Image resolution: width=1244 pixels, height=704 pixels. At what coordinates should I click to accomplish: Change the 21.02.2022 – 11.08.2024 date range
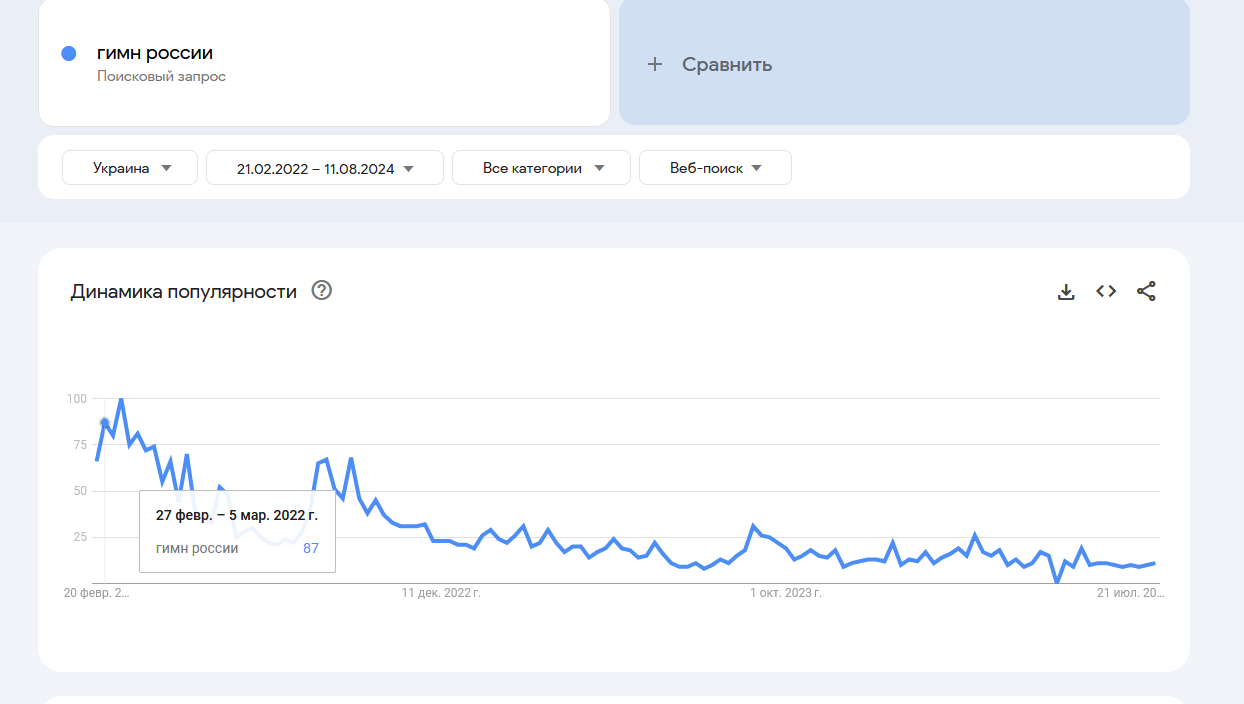click(325, 168)
